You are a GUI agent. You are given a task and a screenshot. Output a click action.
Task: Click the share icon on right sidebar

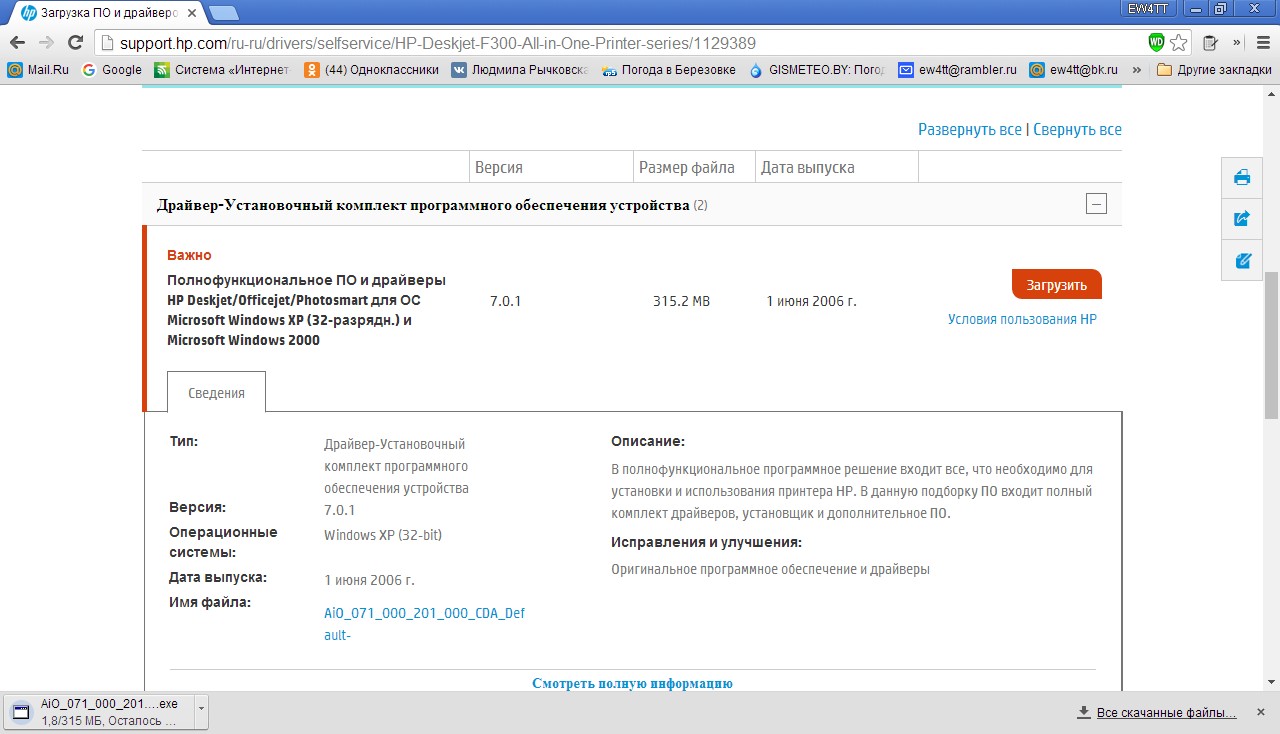coord(1243,219)
